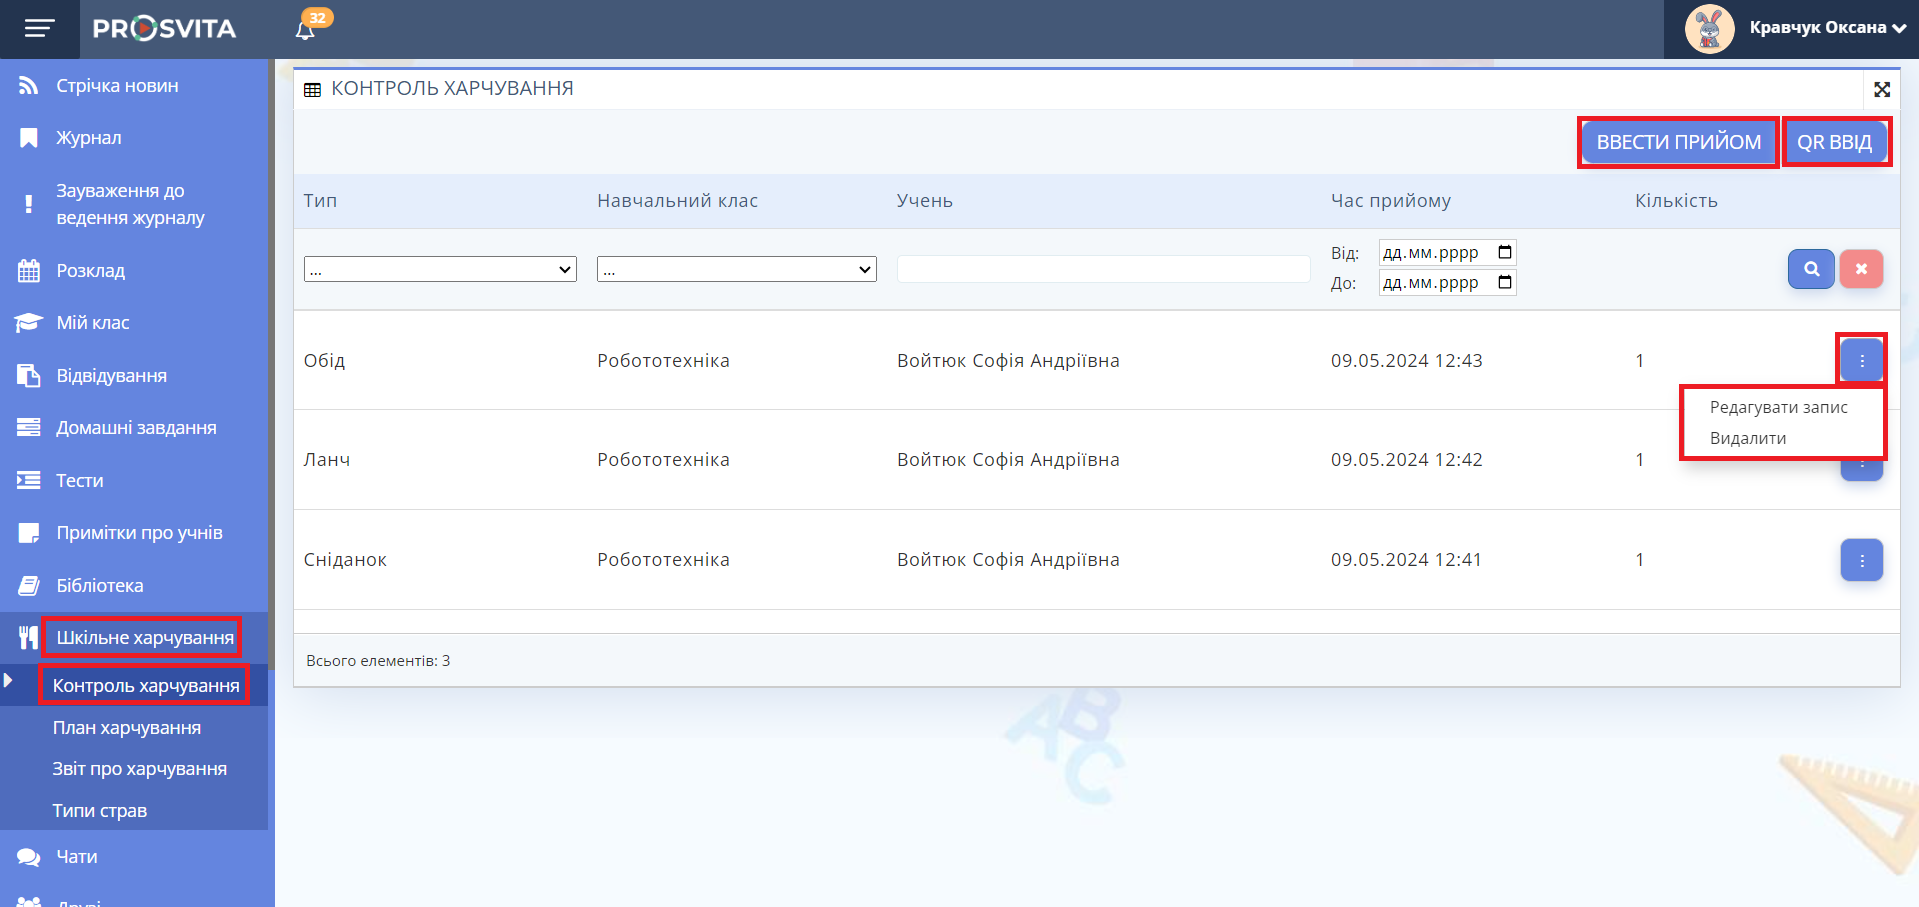Image resolution: width=1919 pixels, height=907 pixels.
Task: Open План харчування in the sidebar
Action: 127,728
